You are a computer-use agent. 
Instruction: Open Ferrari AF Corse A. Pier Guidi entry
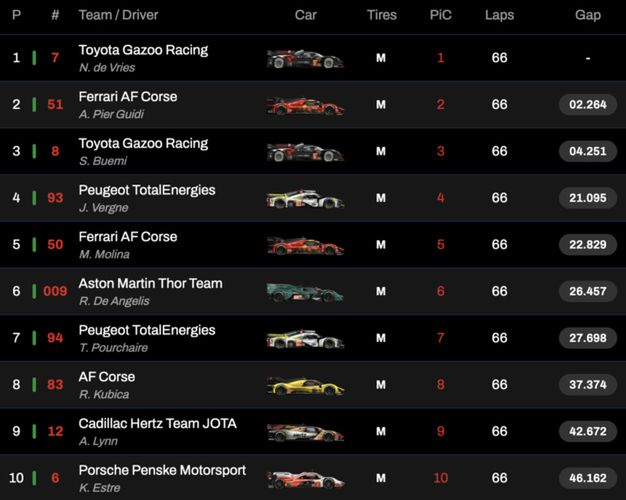tap(128, 105)
